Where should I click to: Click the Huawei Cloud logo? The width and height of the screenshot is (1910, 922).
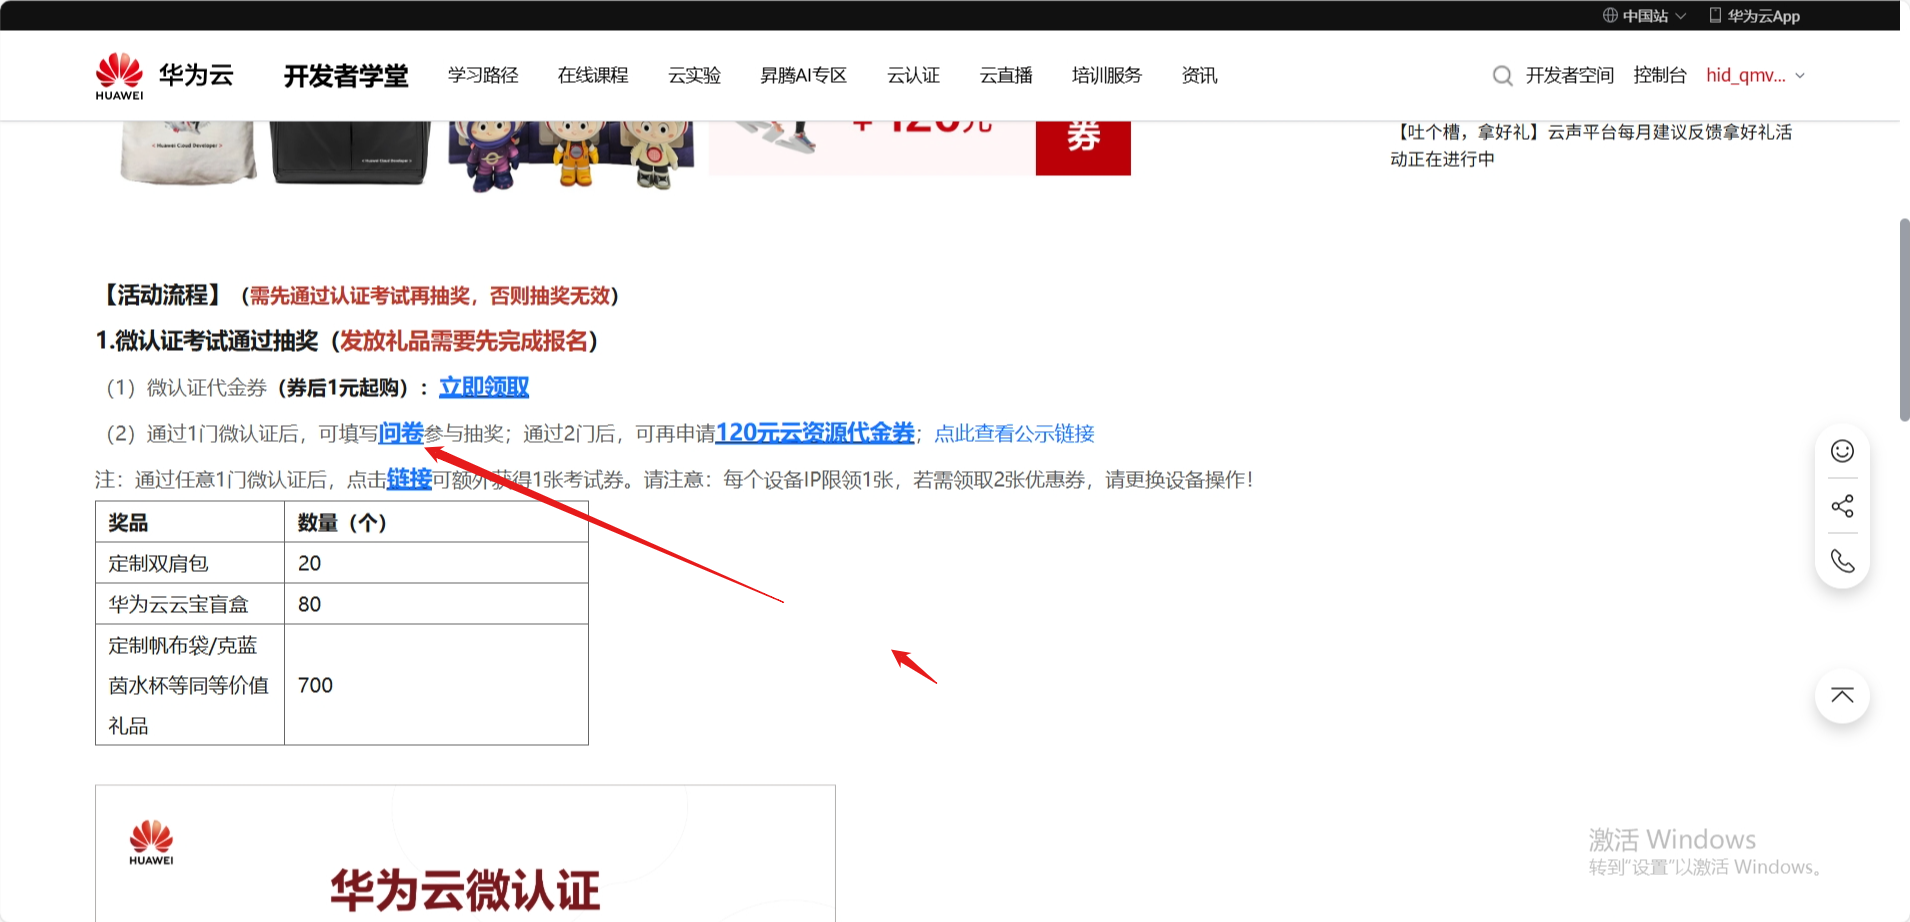click(x=164, y=76)
